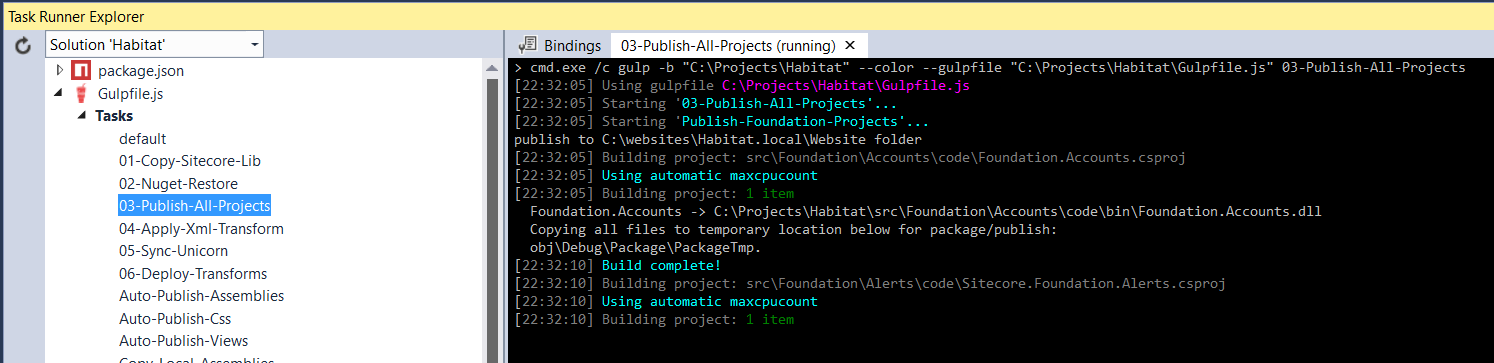Collapse the Gulpfile.js node
The image size is (1494, 363).
click(x=60, y=93)
